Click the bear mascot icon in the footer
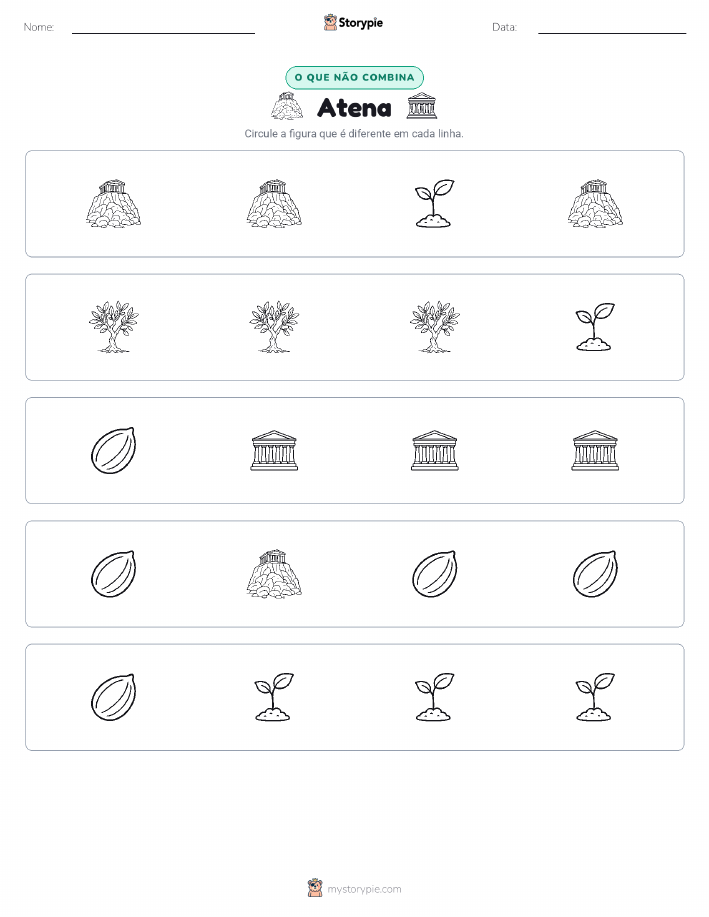Viewport: 709px width, 917px height. pyautogui.click(x=315, y=888)
